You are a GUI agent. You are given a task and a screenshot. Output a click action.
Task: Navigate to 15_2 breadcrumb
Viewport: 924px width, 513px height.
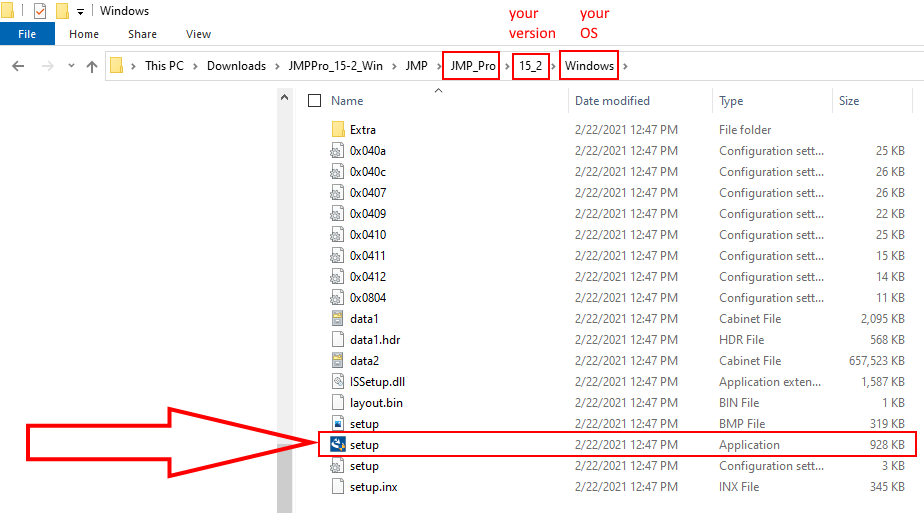pyautogui.click(x=530, y=66)
